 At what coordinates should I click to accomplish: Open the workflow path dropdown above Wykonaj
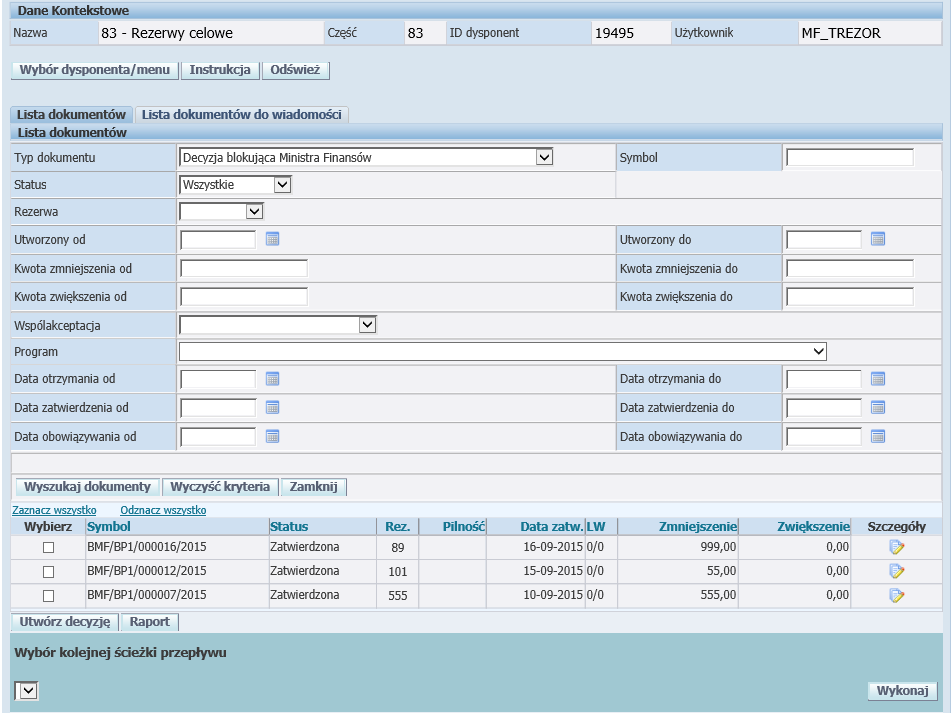tap(27, 691)
